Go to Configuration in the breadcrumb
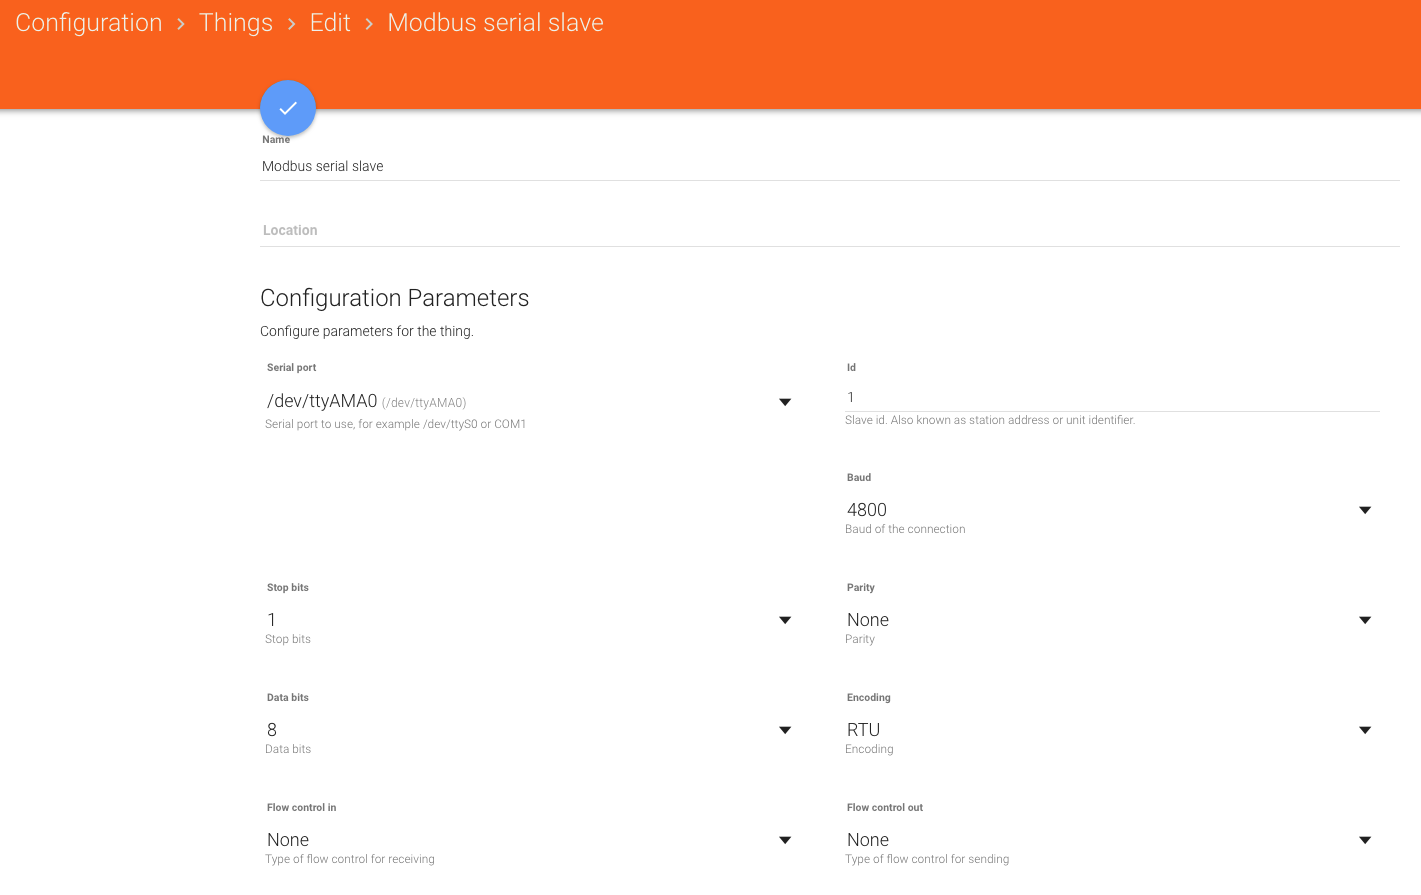Viewport: 1421px width, 895px height. click(89, 23)
